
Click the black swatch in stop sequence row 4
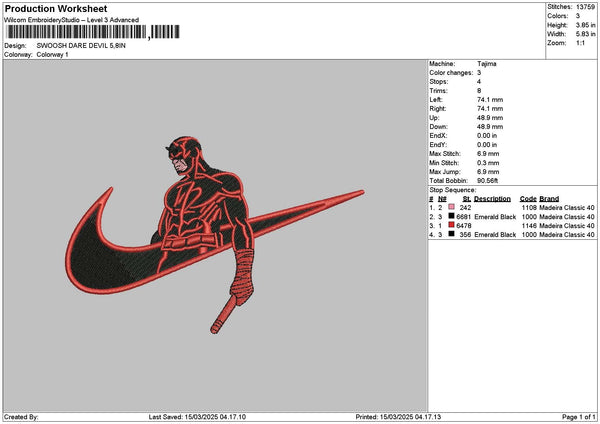(452, 234)
